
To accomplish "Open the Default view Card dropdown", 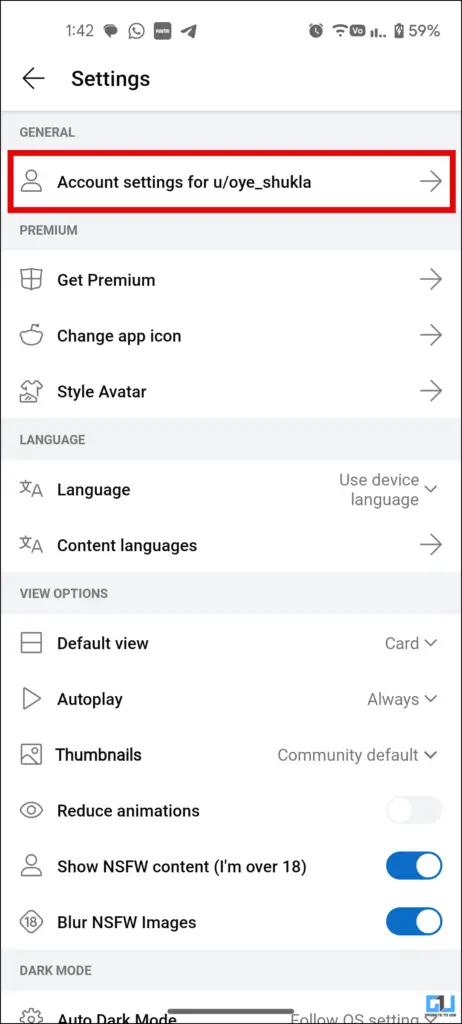I will pyautogui.click(x=410, y=643).
